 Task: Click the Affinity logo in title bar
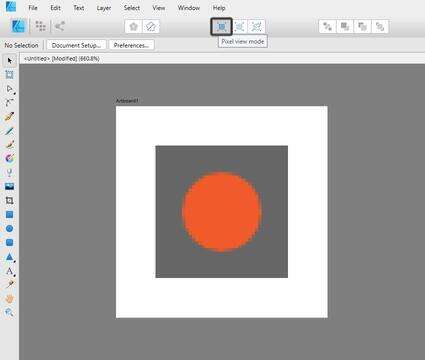[x=11, y=6]
